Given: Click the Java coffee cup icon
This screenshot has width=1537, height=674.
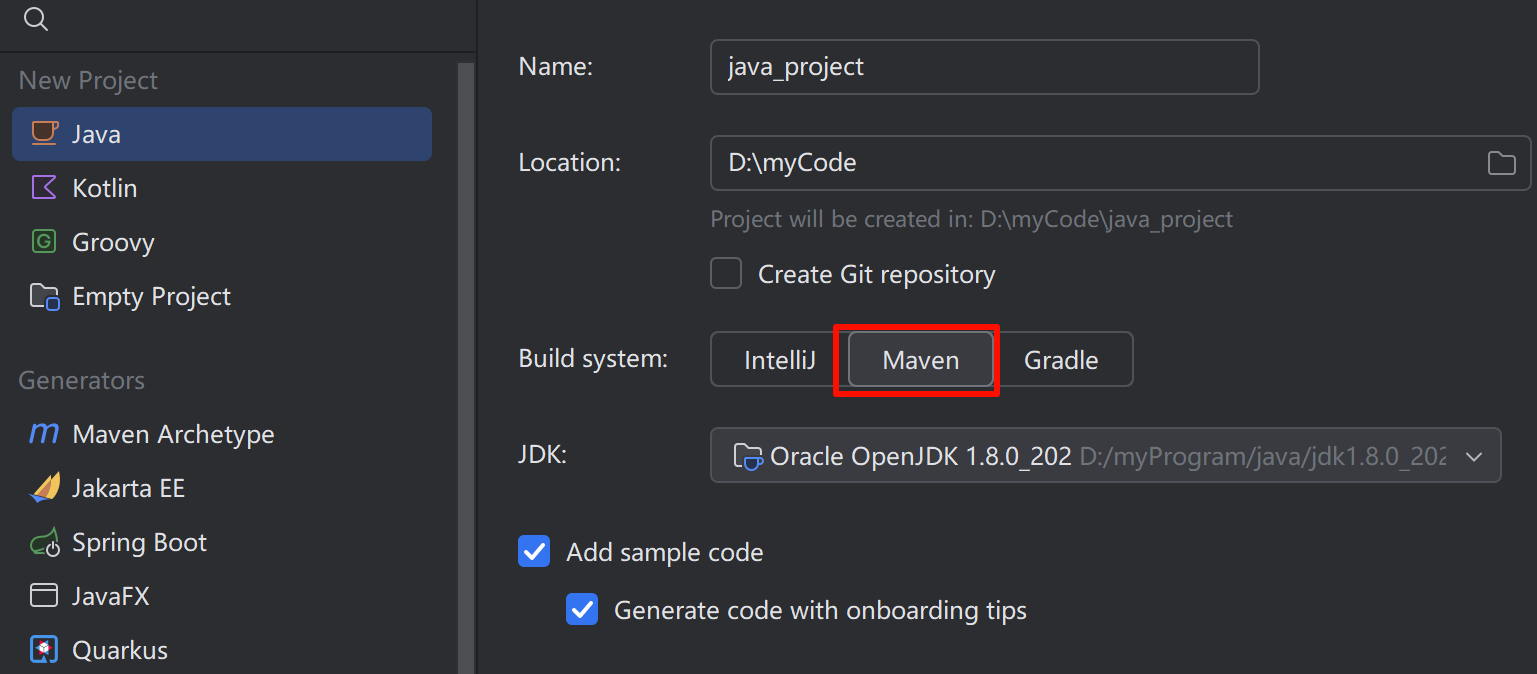Looking at the screenshot, I should (44, 133).
